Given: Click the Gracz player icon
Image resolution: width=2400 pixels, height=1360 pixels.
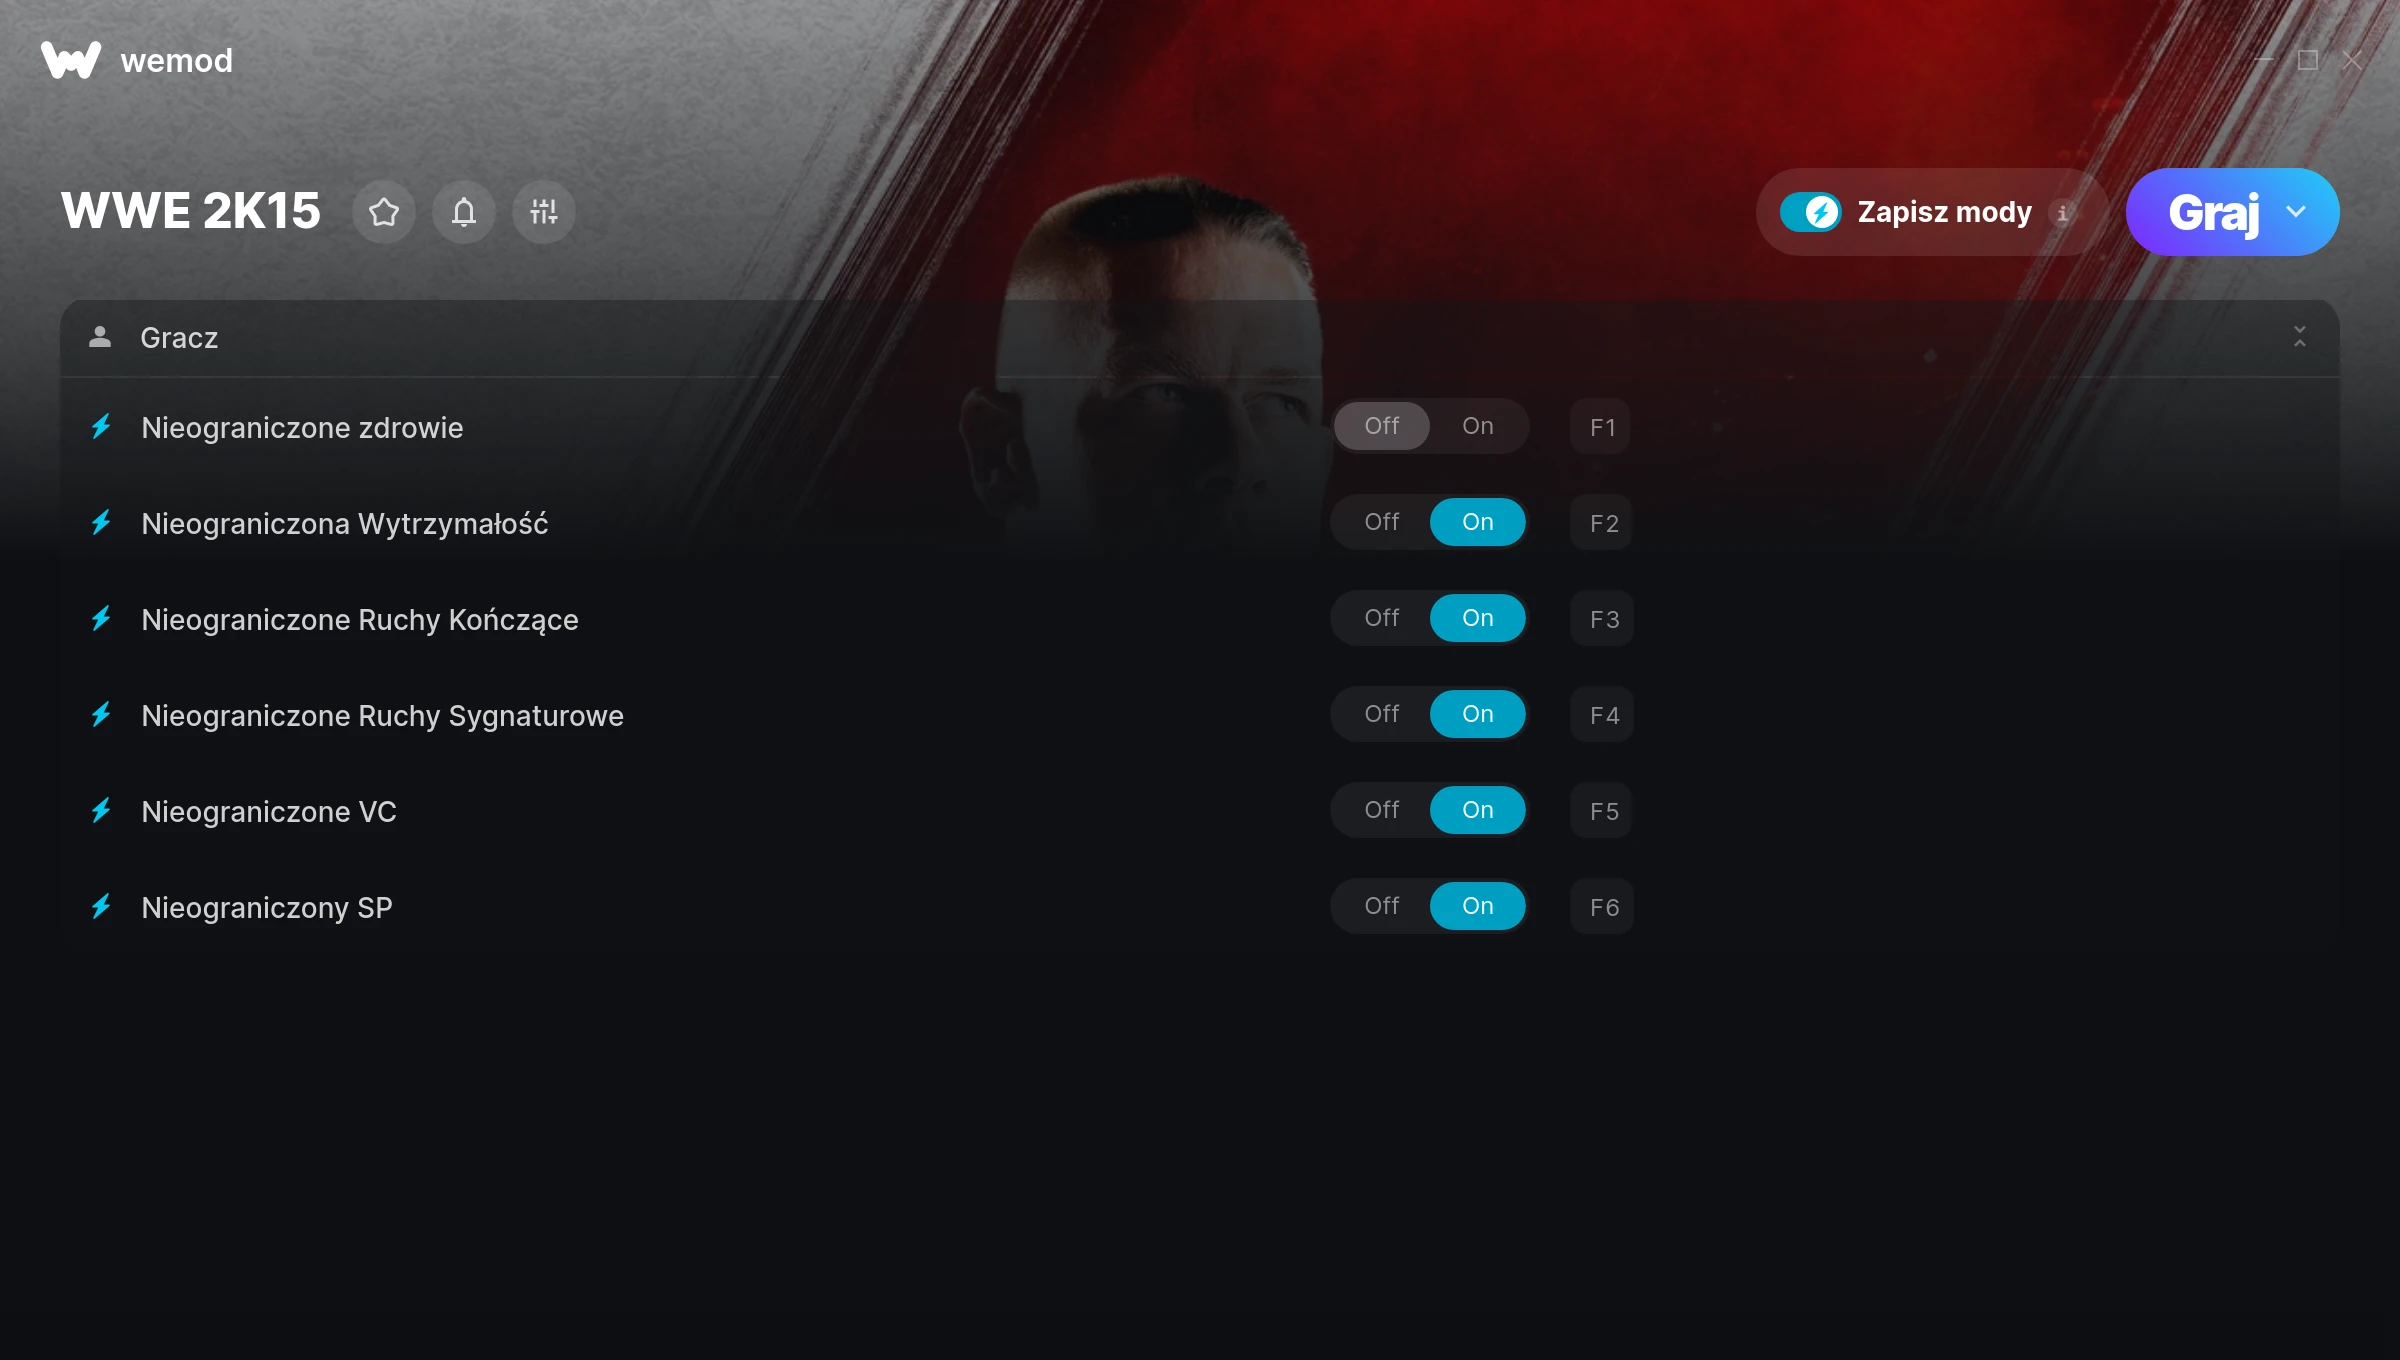Looking at the screenshot, I should point(100,337).
